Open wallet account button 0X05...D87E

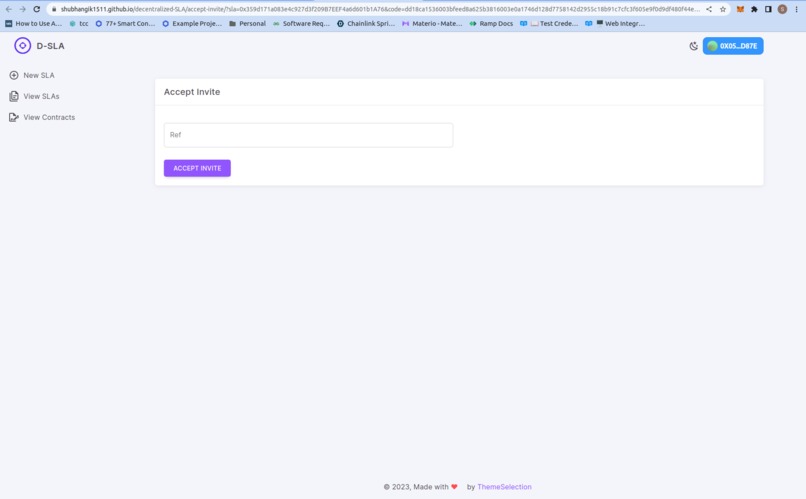point(733,46)
